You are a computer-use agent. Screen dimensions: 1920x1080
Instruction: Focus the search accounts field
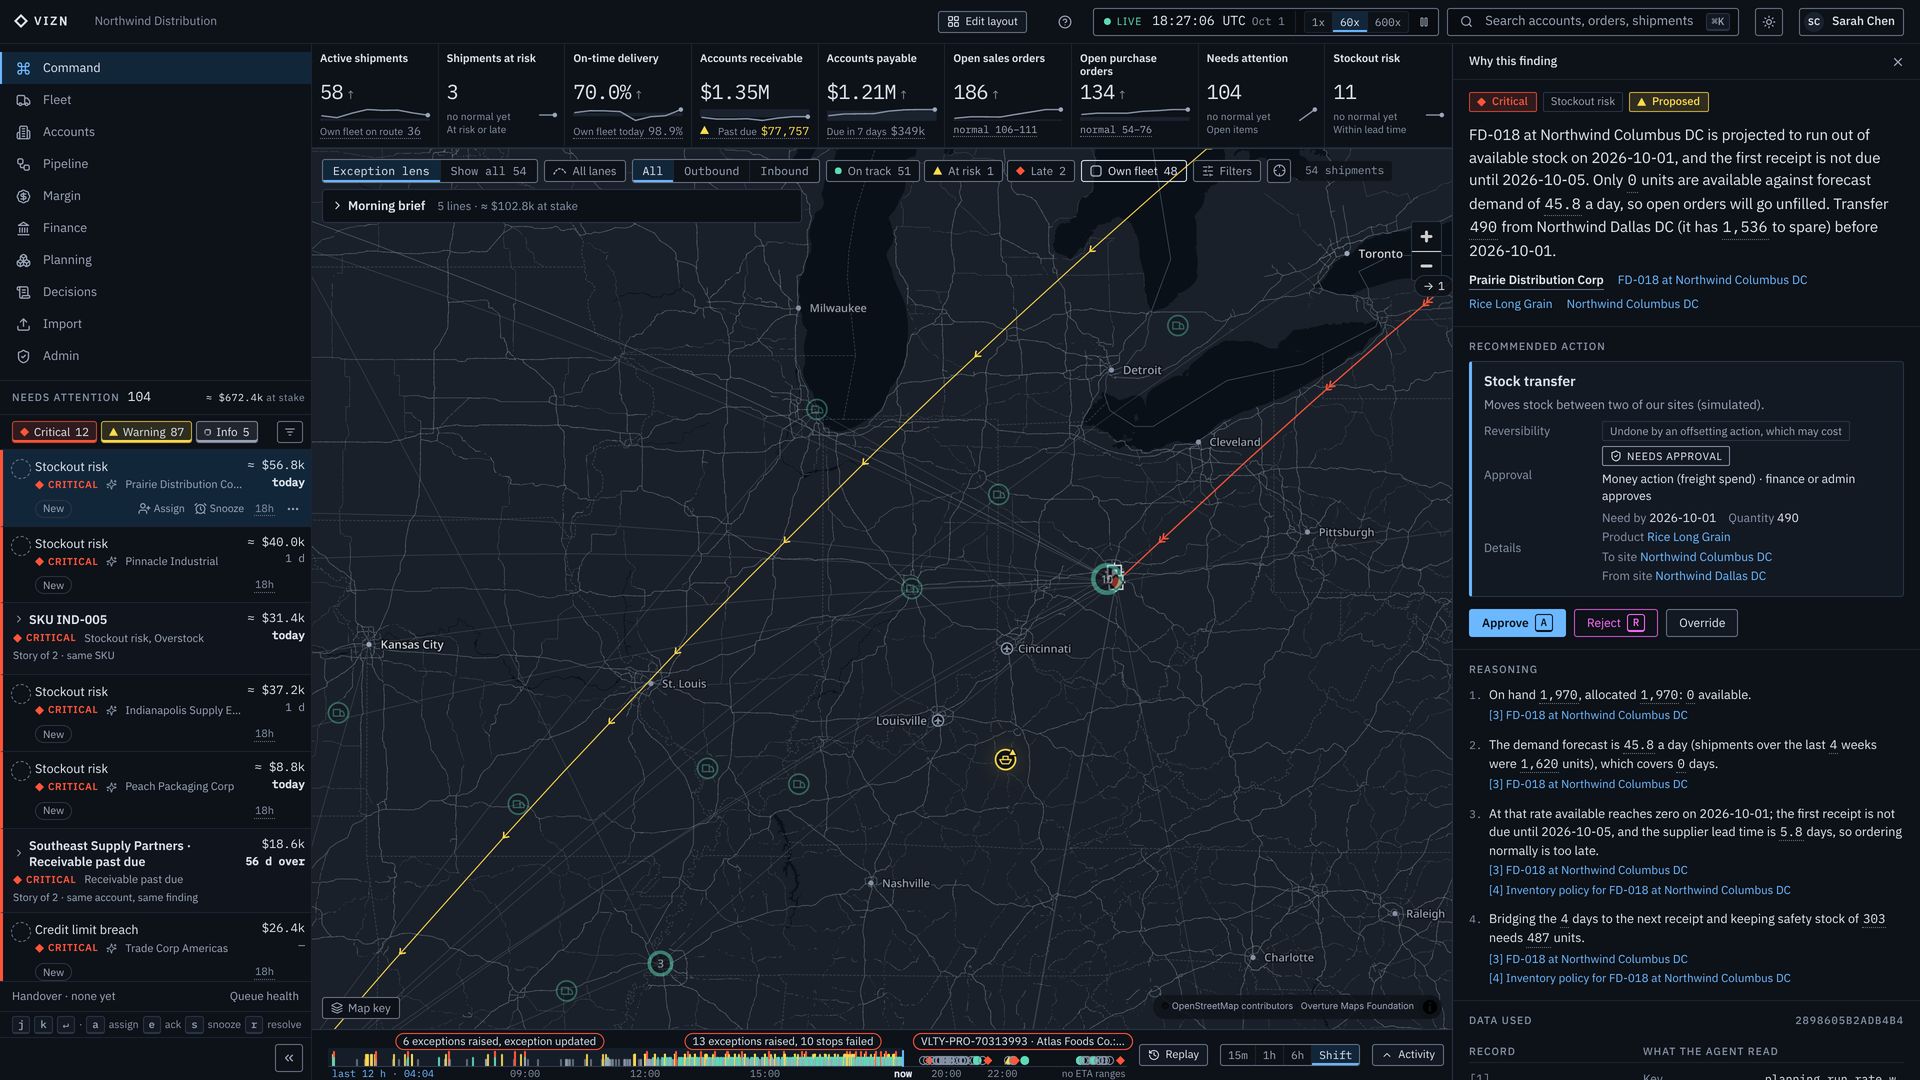click(x=1592, y=21)
